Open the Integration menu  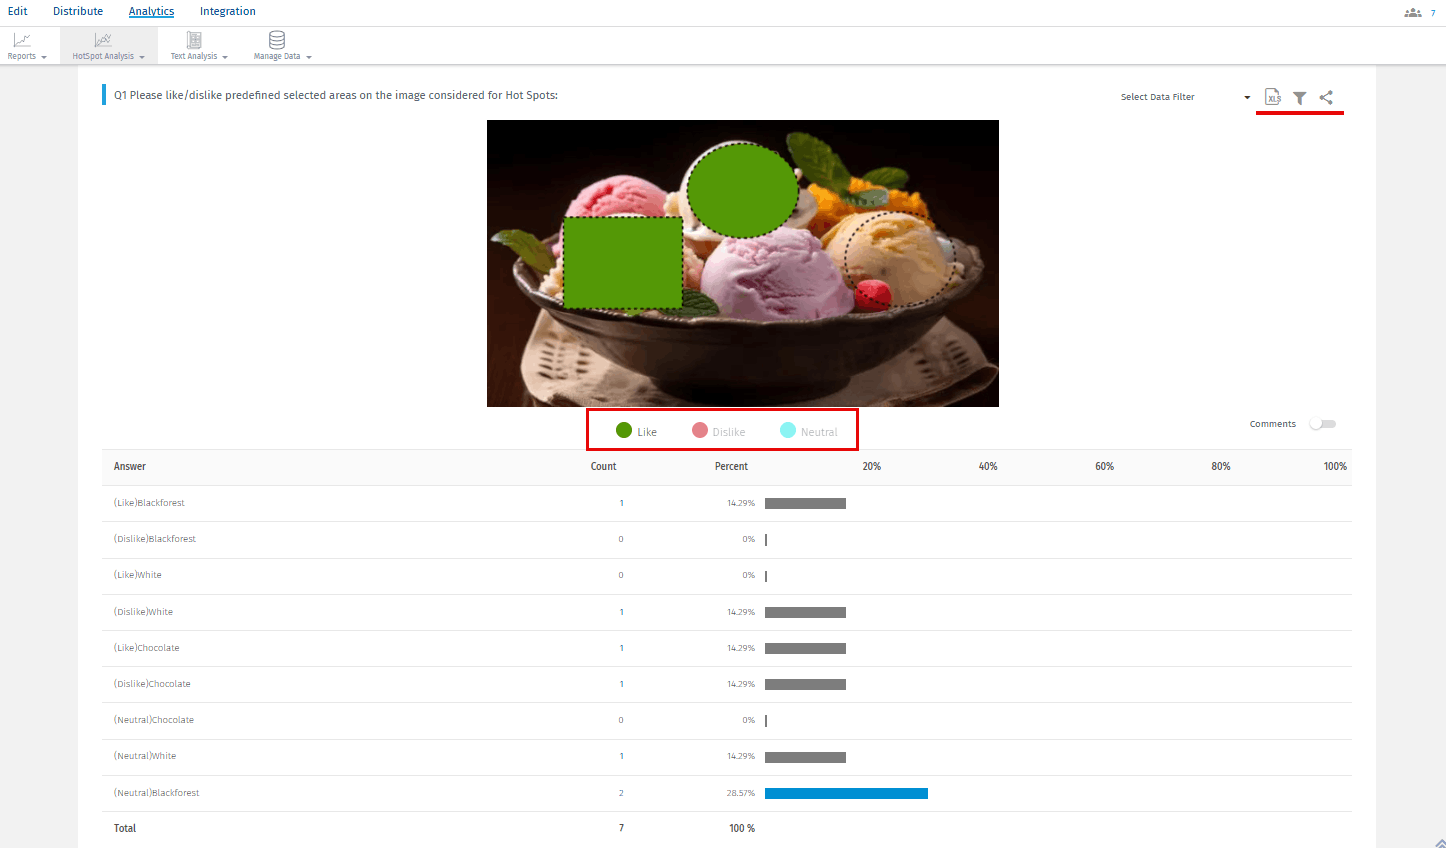click(x=227, y=11)
